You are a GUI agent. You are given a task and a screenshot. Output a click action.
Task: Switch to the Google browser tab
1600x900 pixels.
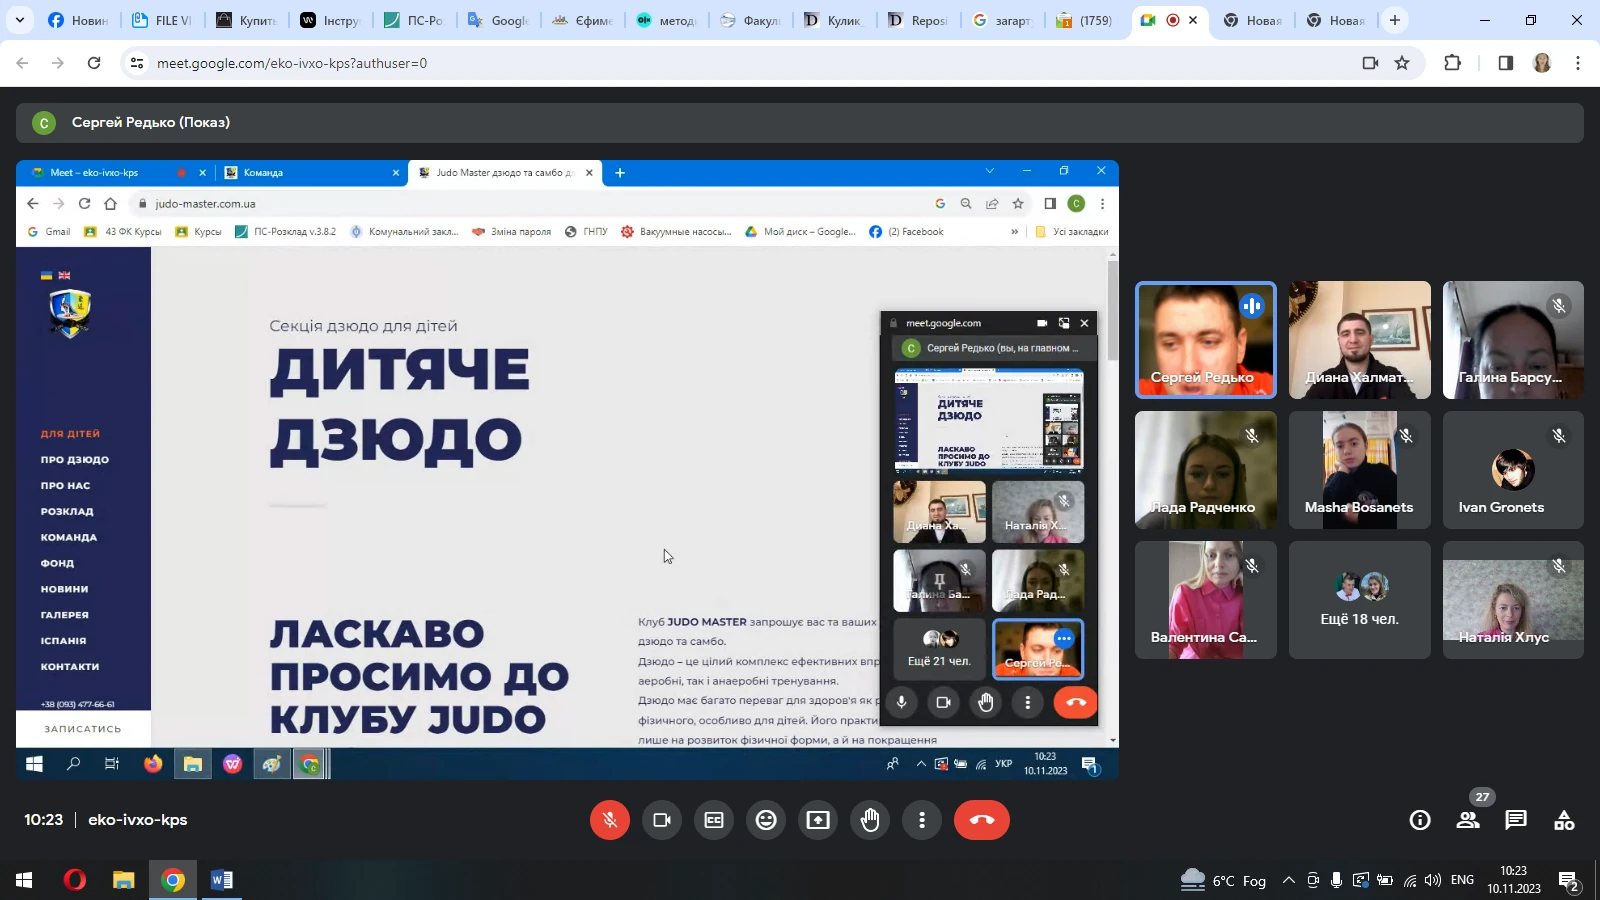498,20
